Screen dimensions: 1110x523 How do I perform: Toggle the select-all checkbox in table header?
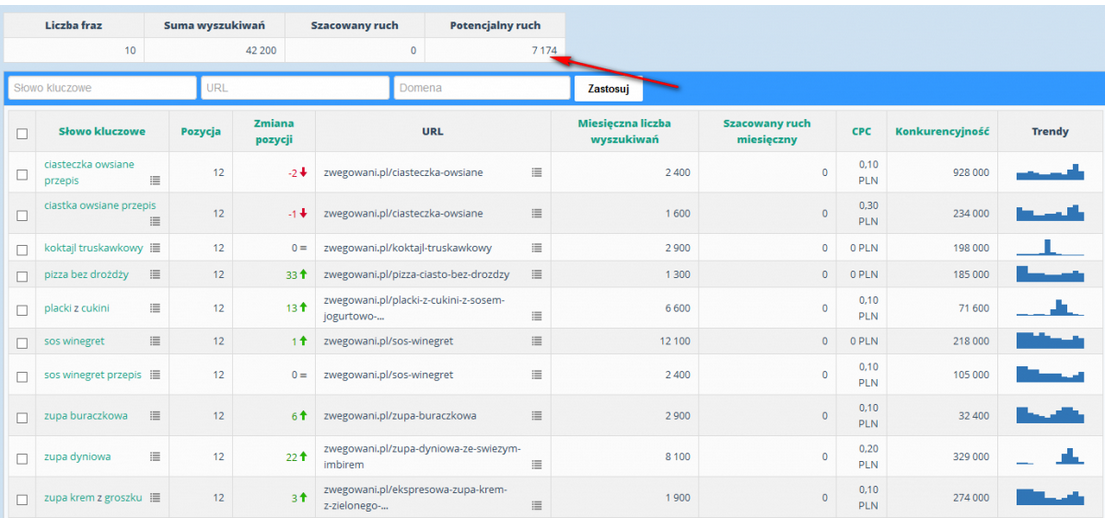[x=22, y=133]
